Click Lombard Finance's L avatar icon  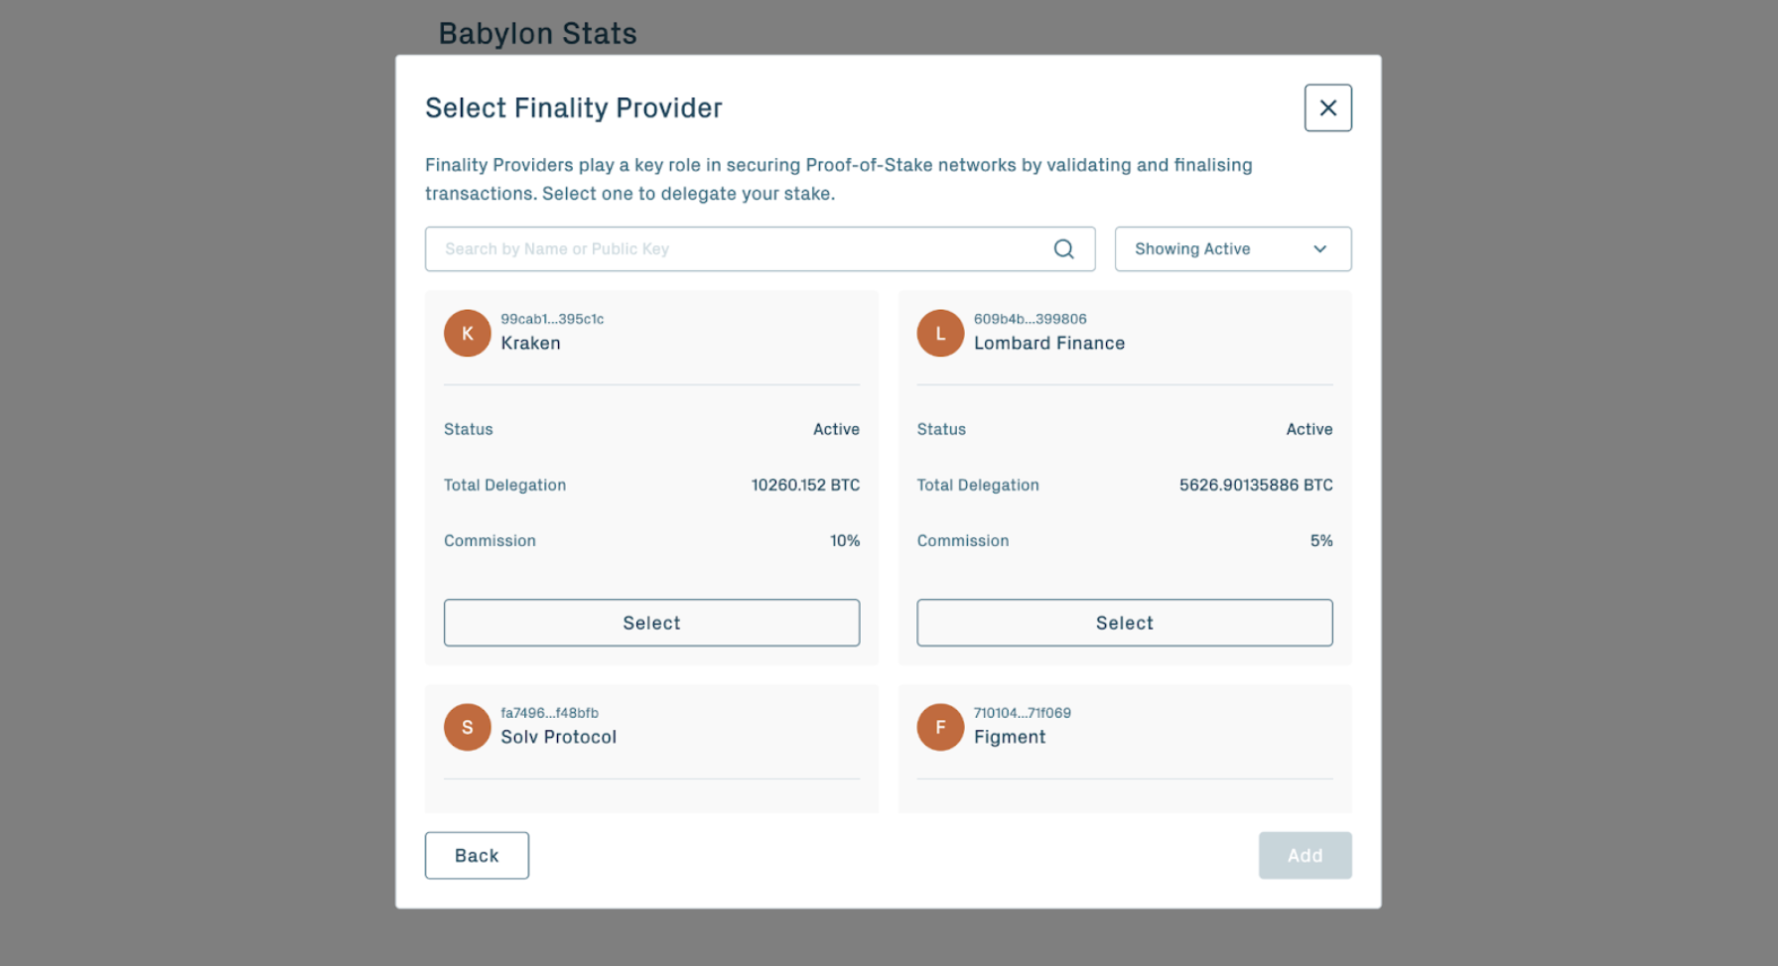point(940,333)
